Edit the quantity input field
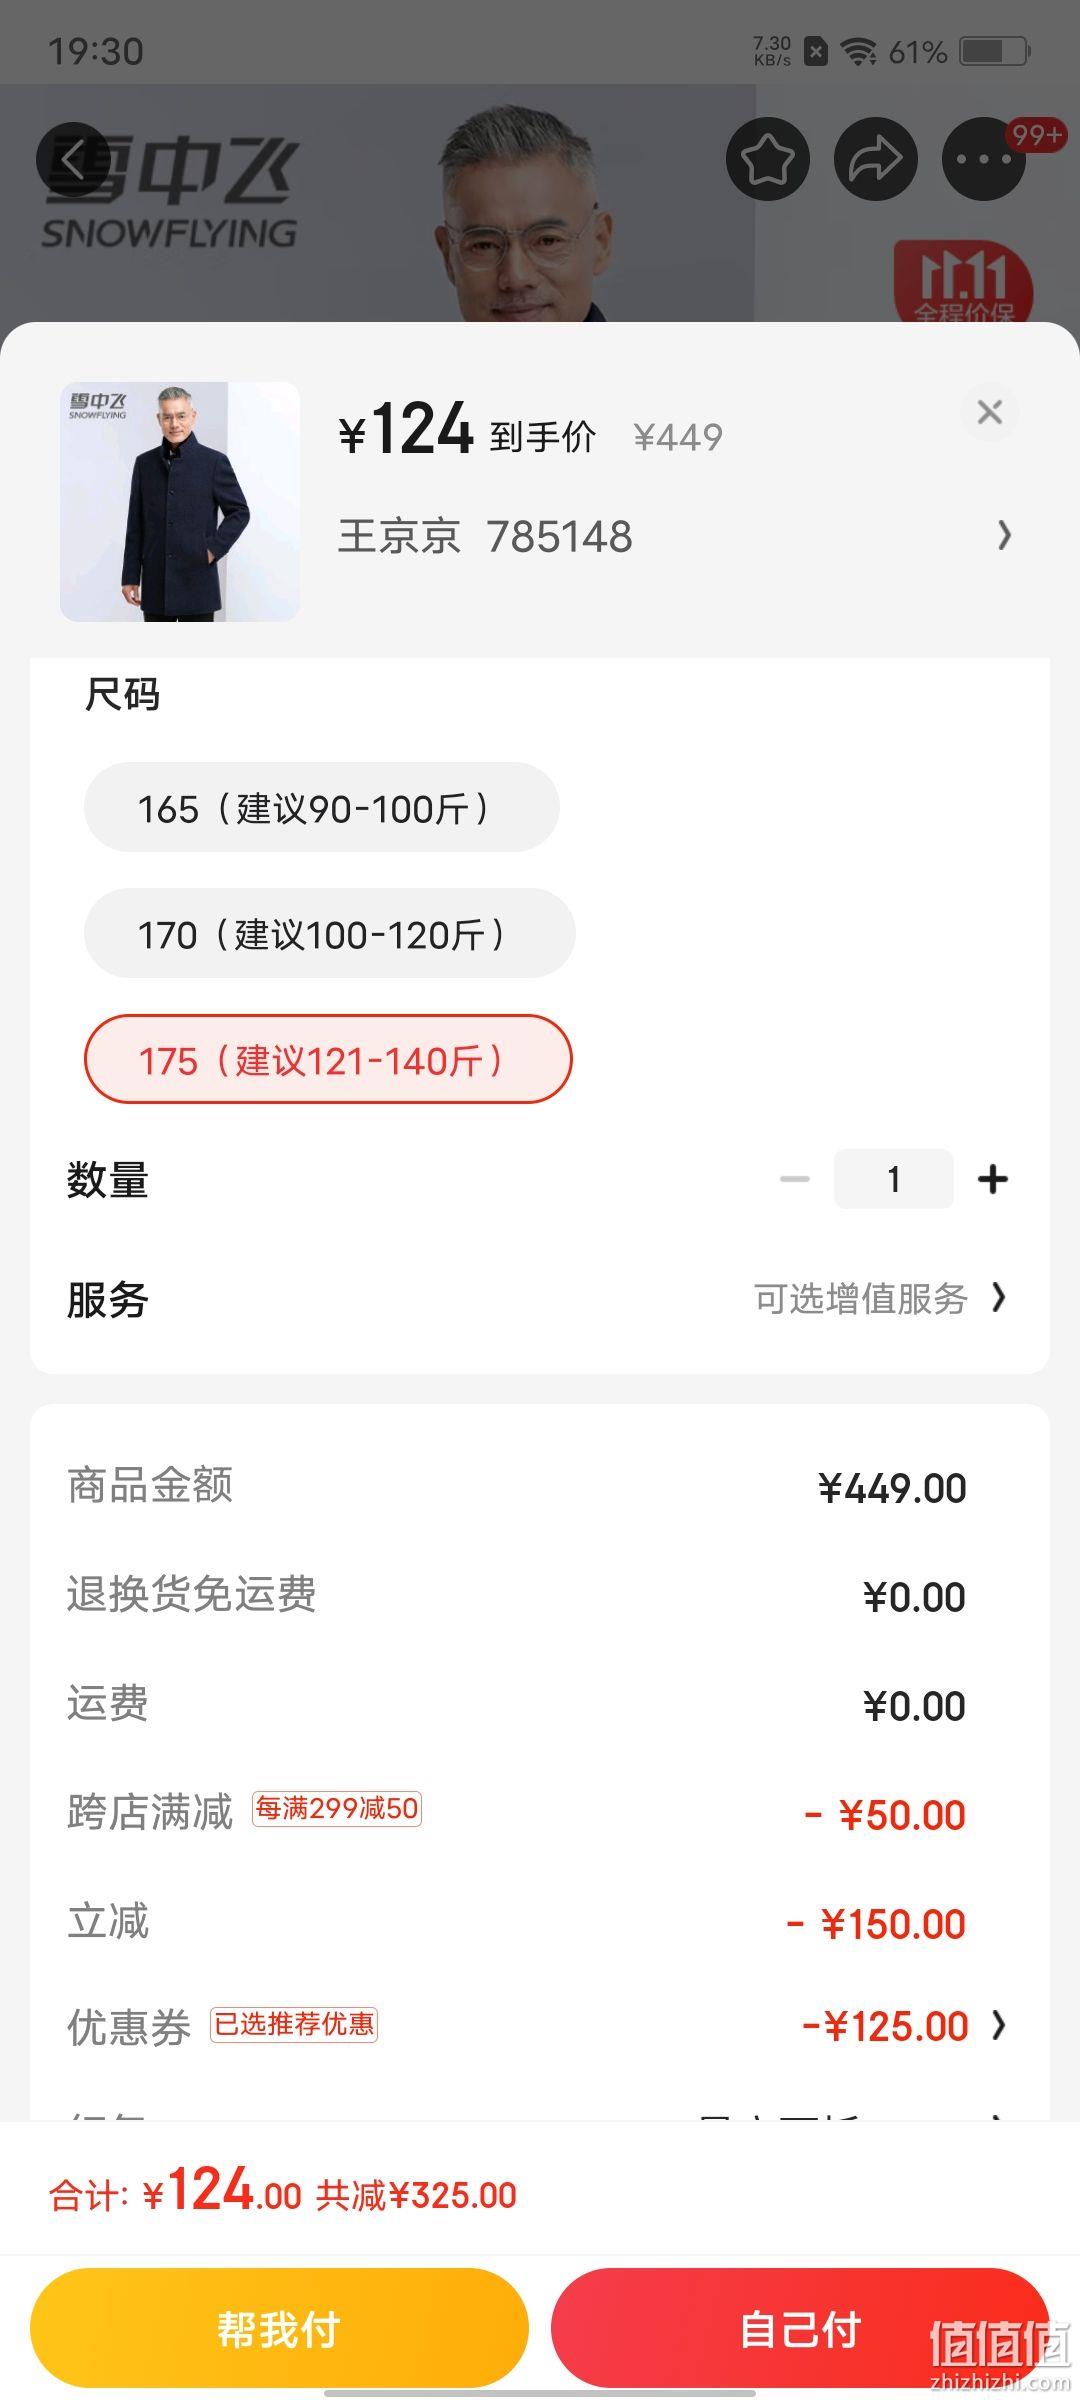This screenshot has width=1080, height=2400. click(893, 1179)
